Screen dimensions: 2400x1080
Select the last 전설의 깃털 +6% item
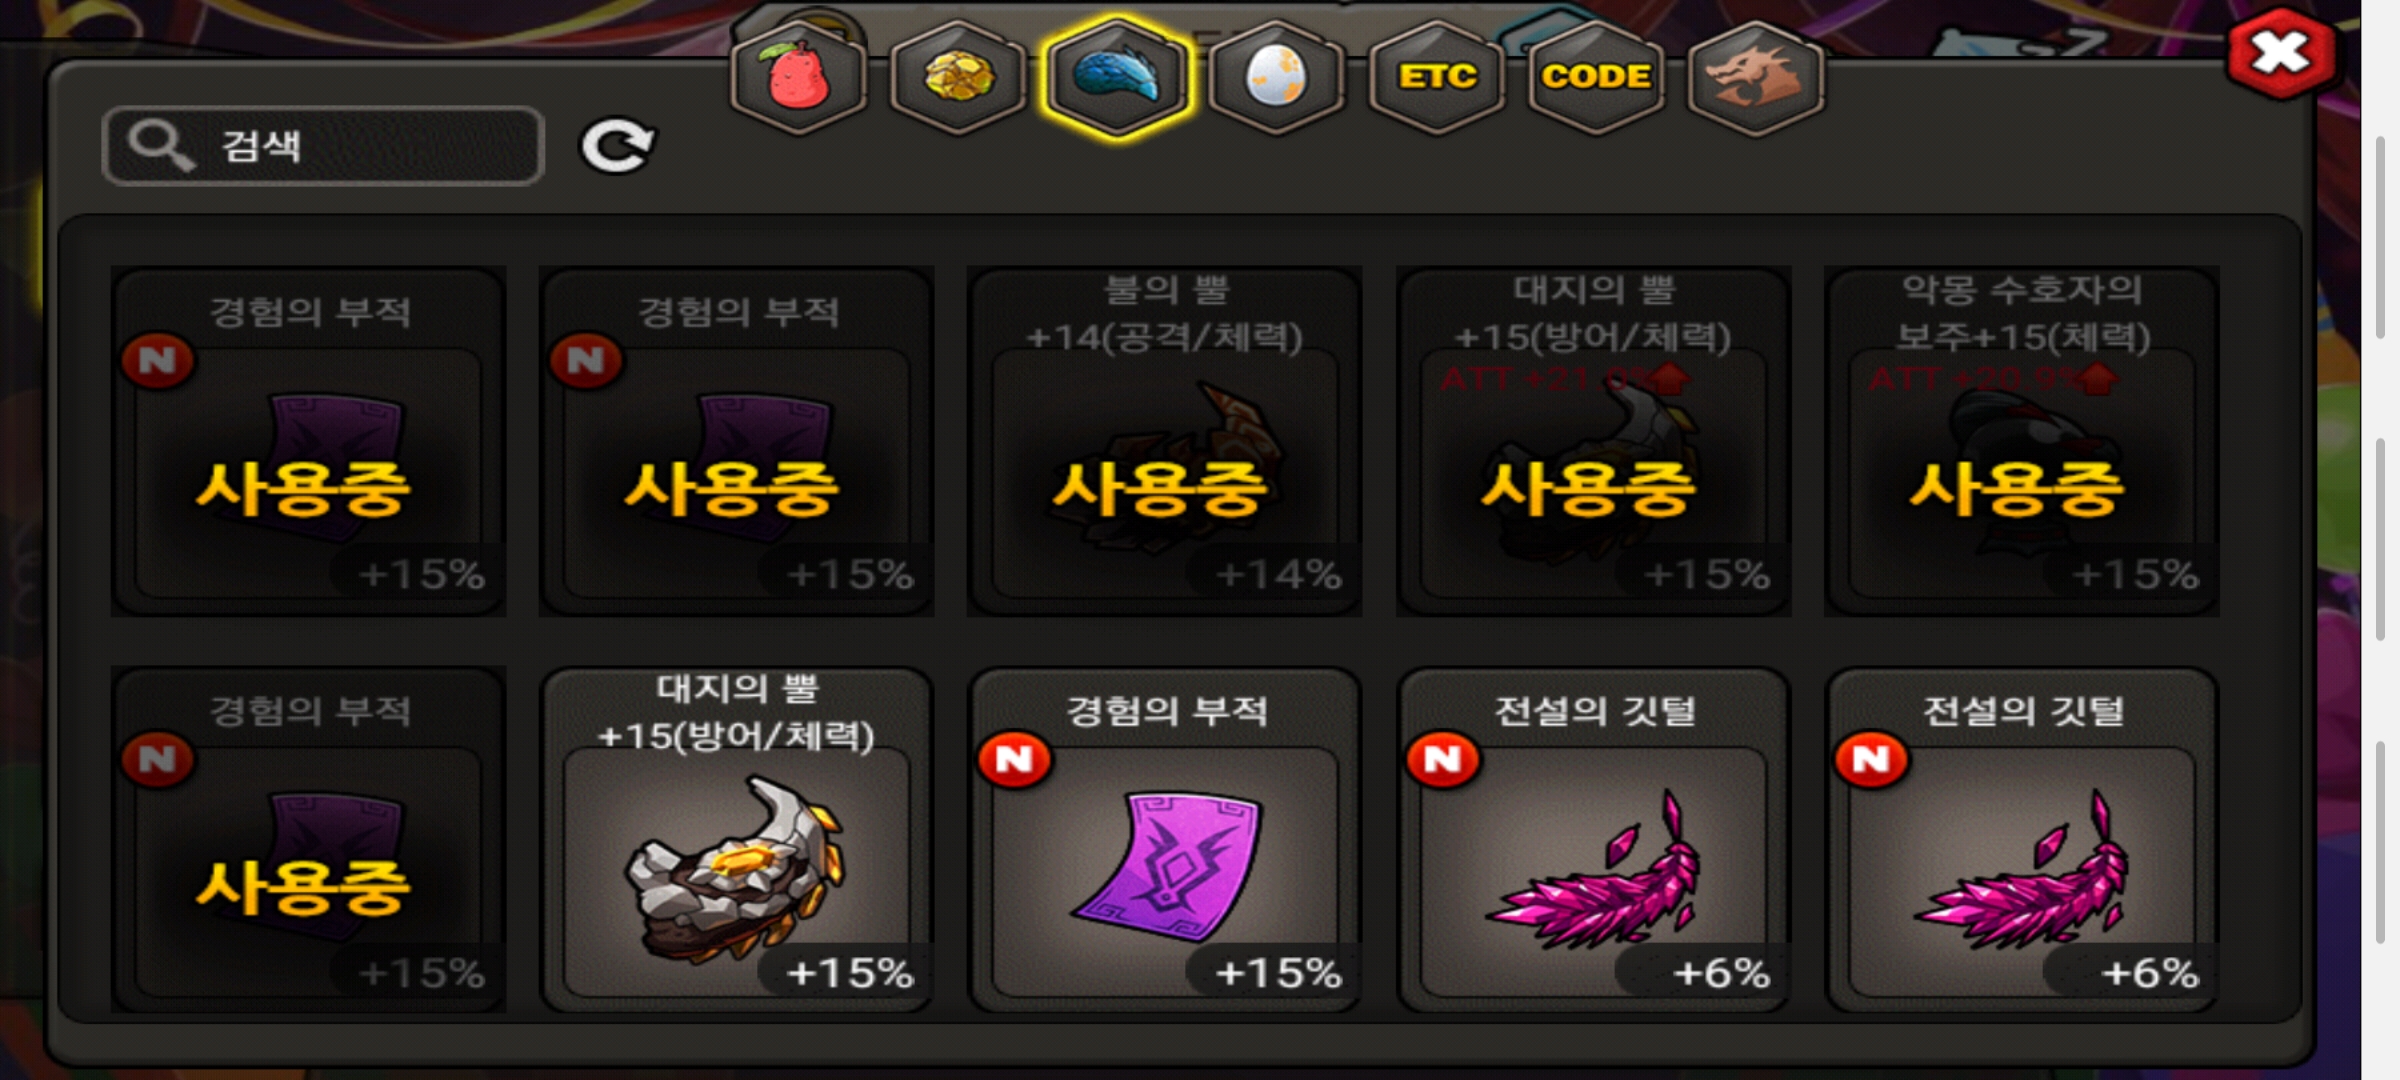[2021, 840]
